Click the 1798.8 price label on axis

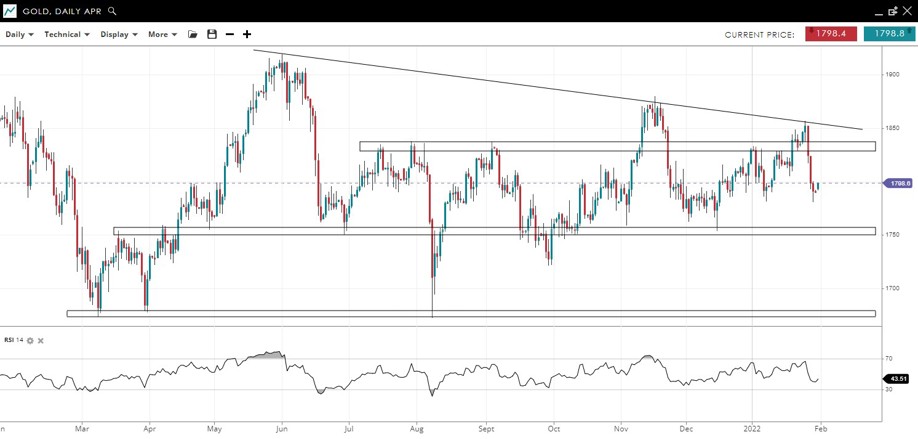tap(898, 183)
